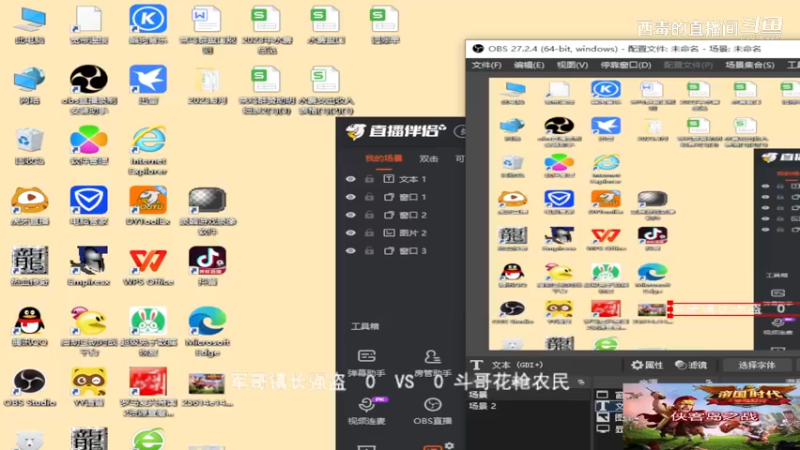
Task: Open the Recycle Bin
Action: [30, 146]
